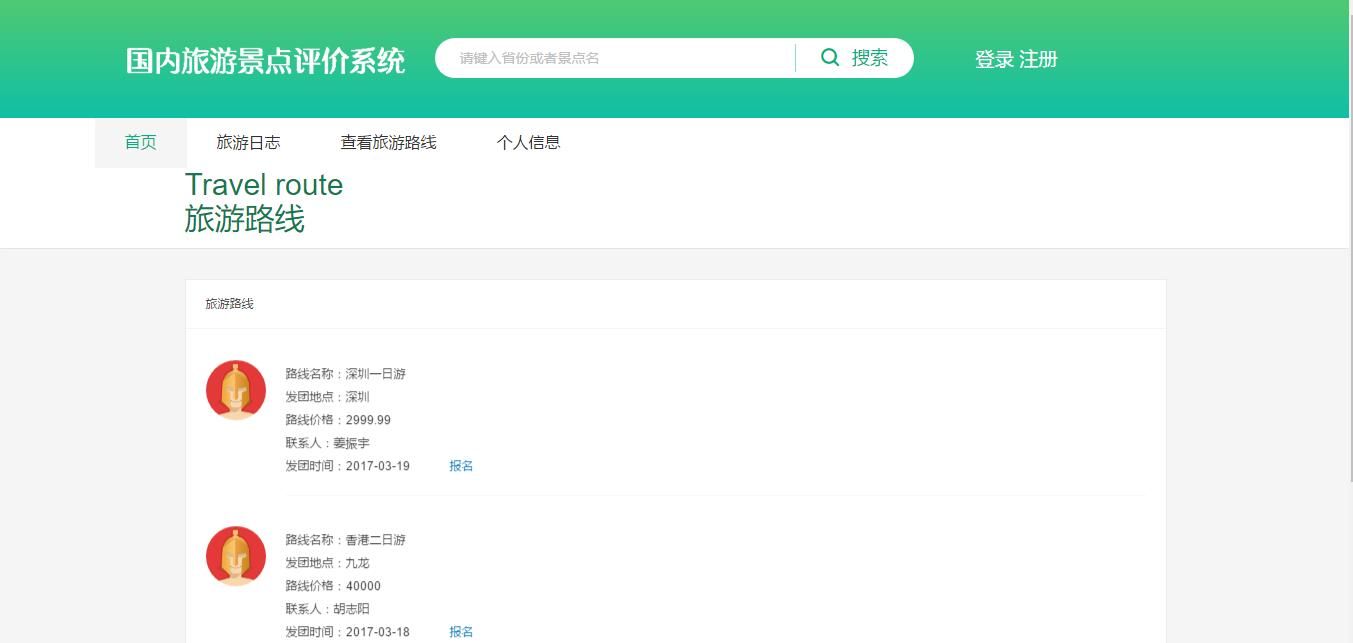Switch to the 旅游日志 tab

coord(248,142)
